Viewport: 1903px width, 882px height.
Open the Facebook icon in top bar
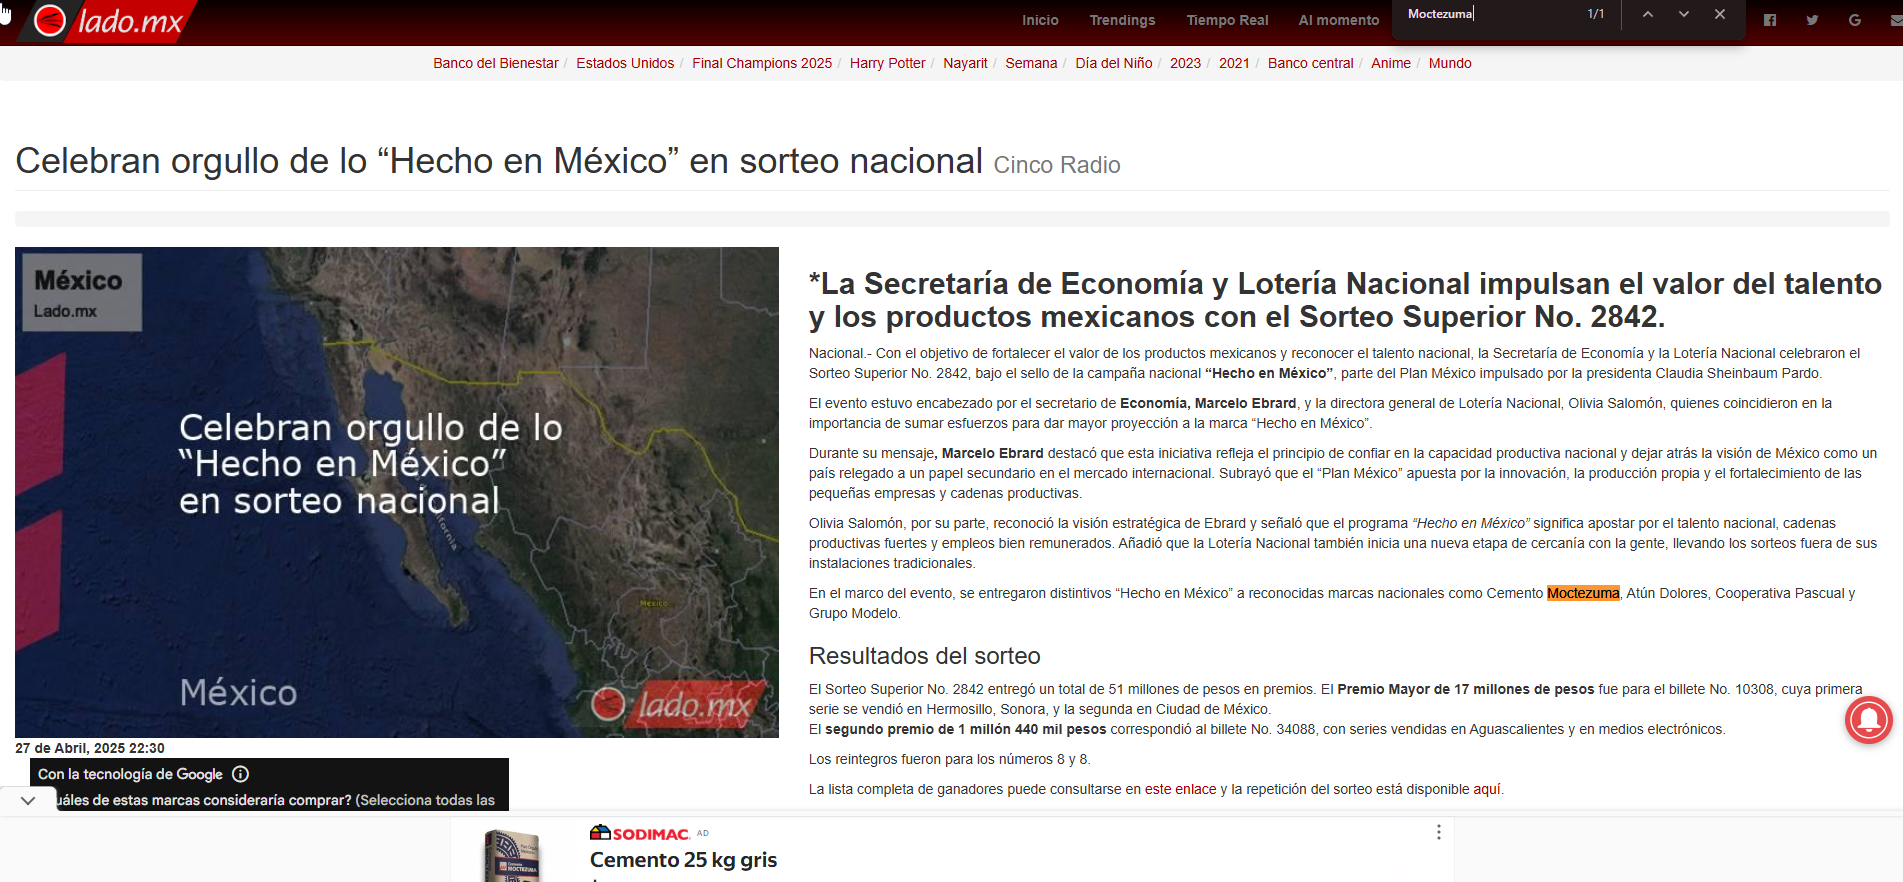[x=1770, y=20]
